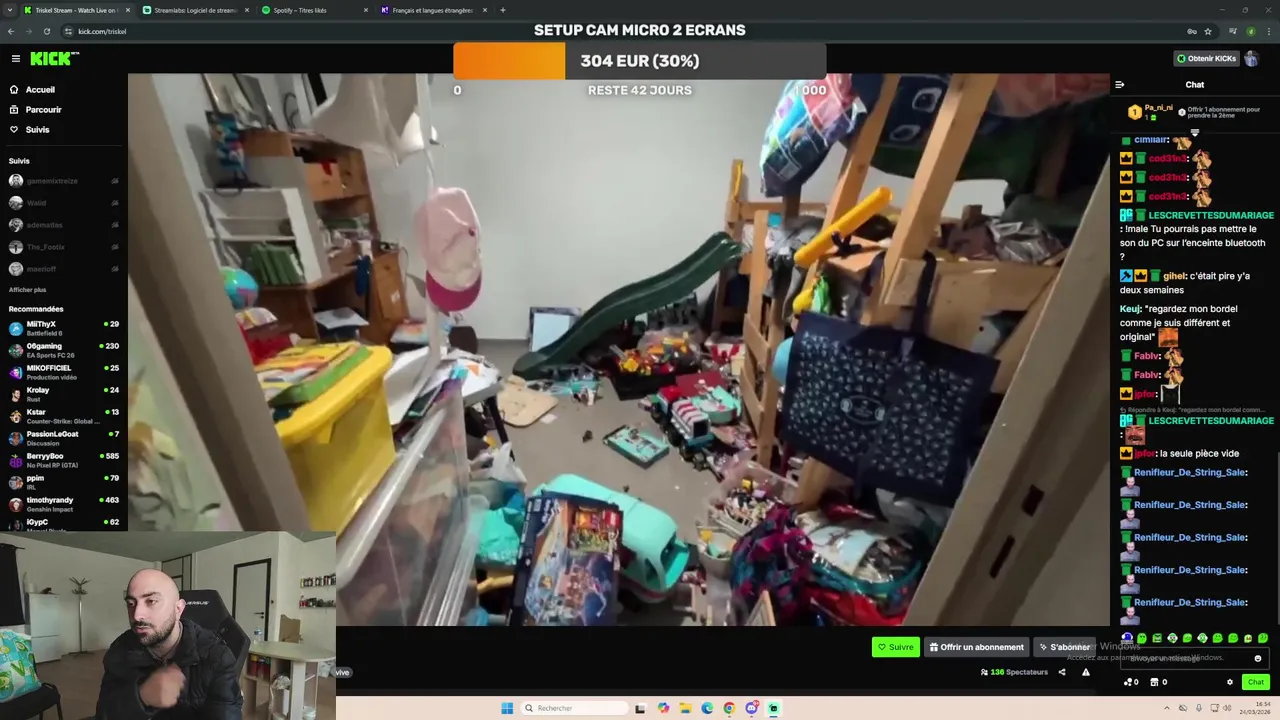The width and height of the screenshot is (1280, 720).
Task: Open Chrome from the taskbar
Action: [729, 708]
